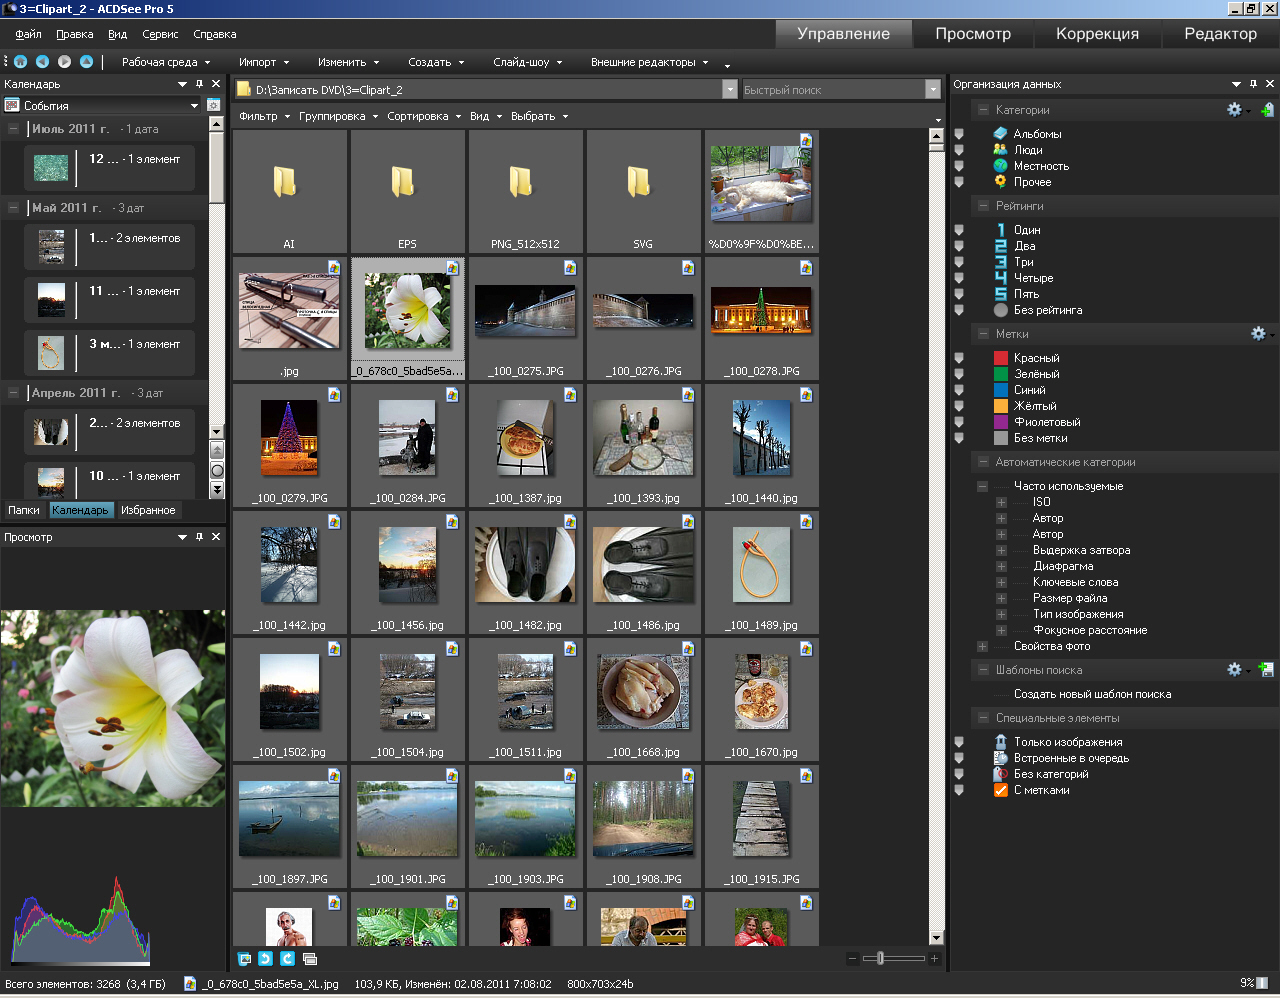This screenshot has width=1280, height=998.
Task: Click the new category icon in Категории header
Action: pos(1267,110)
